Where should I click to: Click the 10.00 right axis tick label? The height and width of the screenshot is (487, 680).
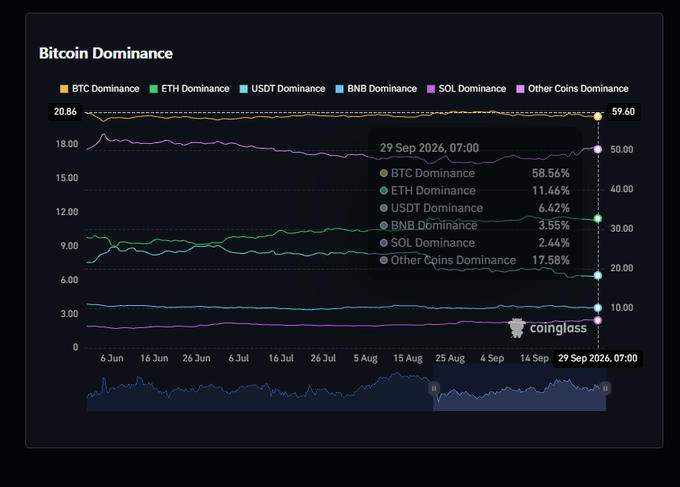622,308
